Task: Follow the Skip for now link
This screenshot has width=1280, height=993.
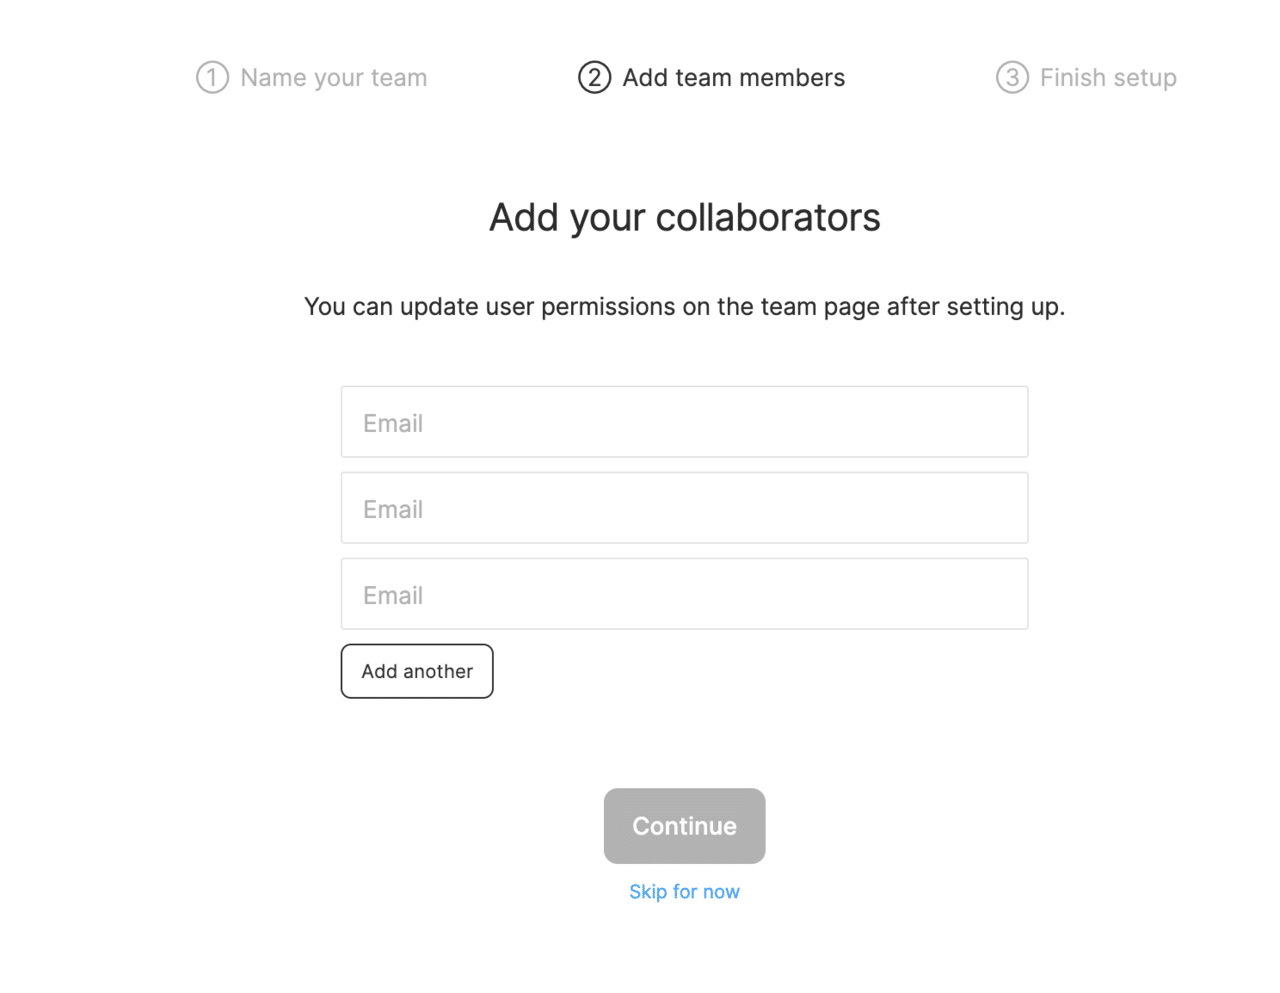Action: (684, 892)
